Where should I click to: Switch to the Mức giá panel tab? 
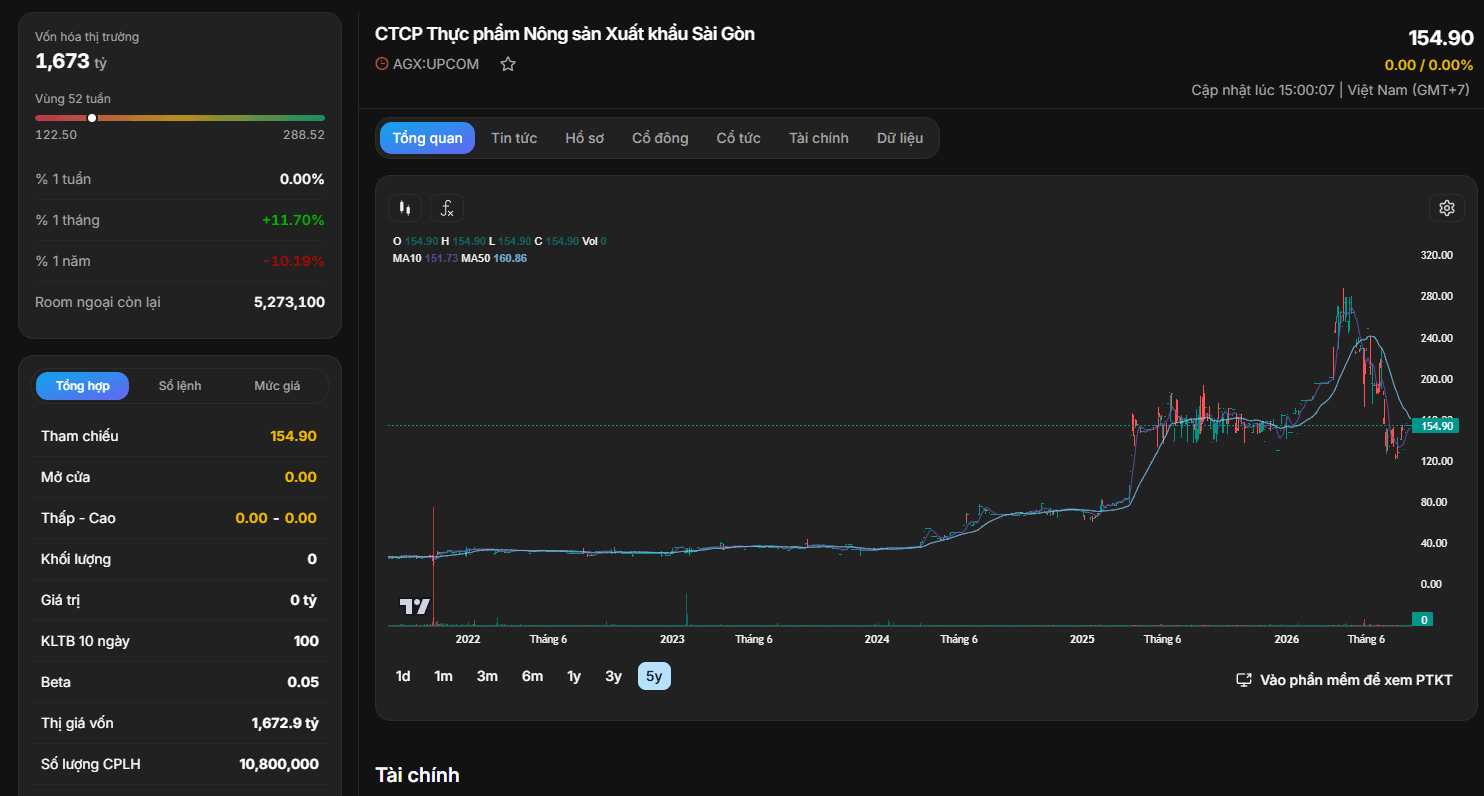277,386
